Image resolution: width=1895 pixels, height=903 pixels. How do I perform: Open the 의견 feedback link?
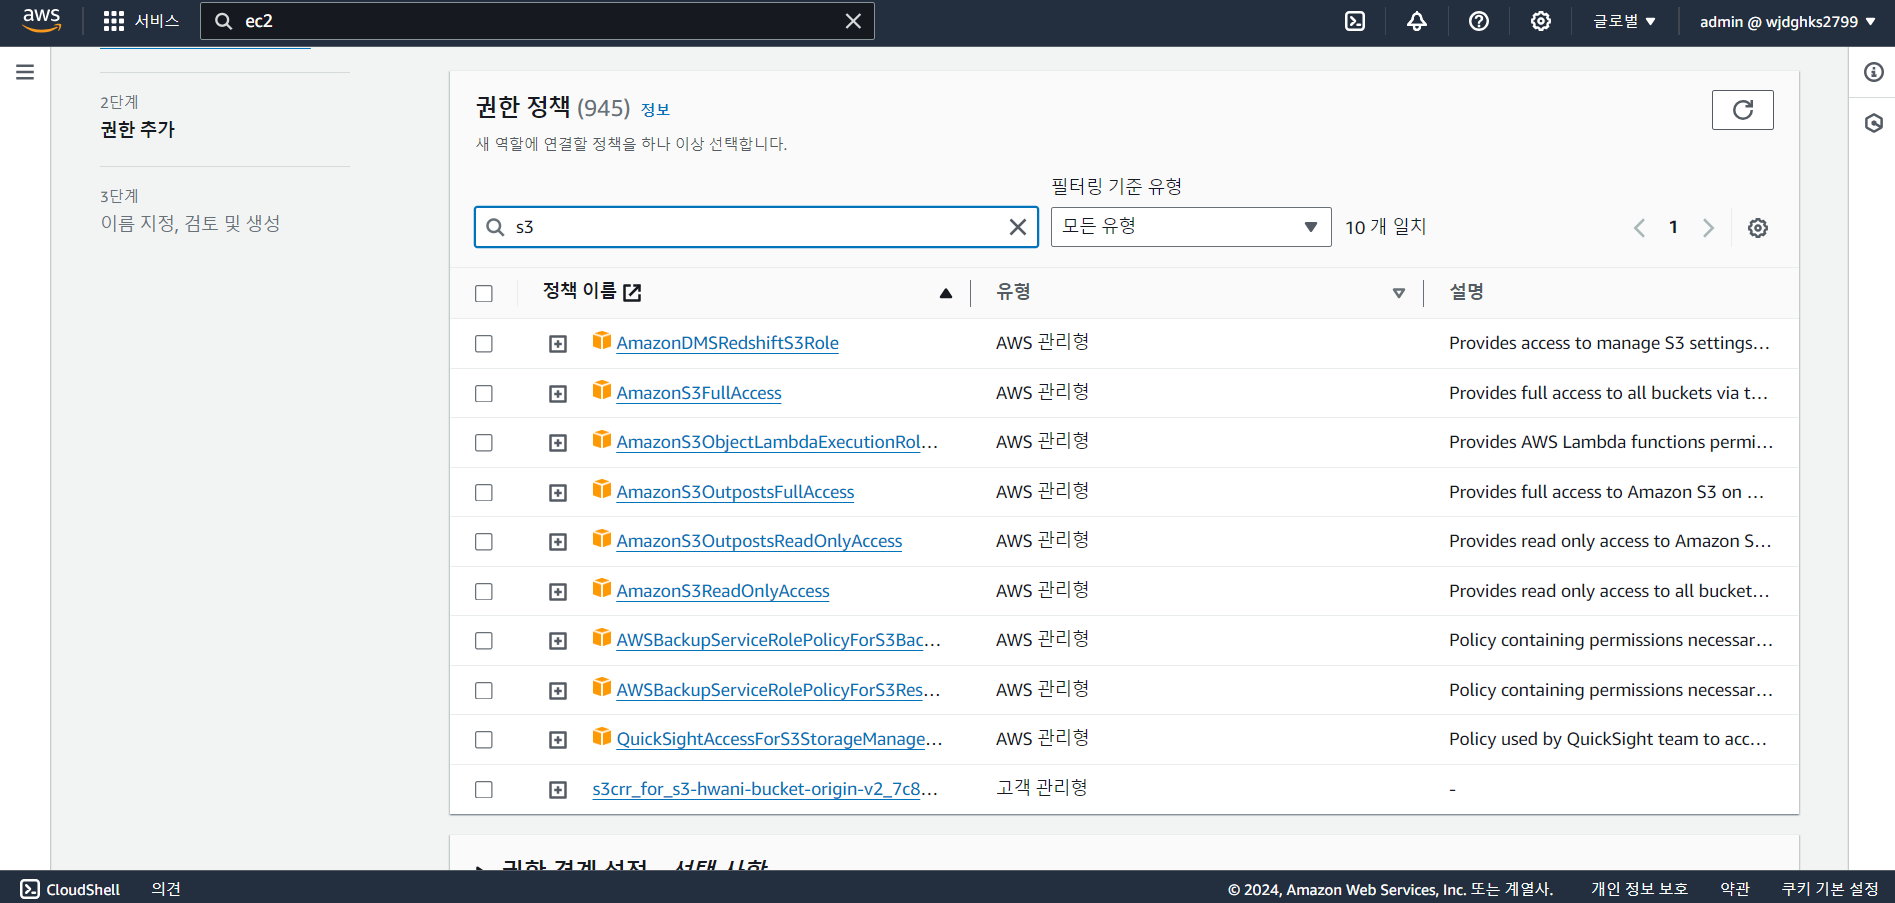(166, 889)
